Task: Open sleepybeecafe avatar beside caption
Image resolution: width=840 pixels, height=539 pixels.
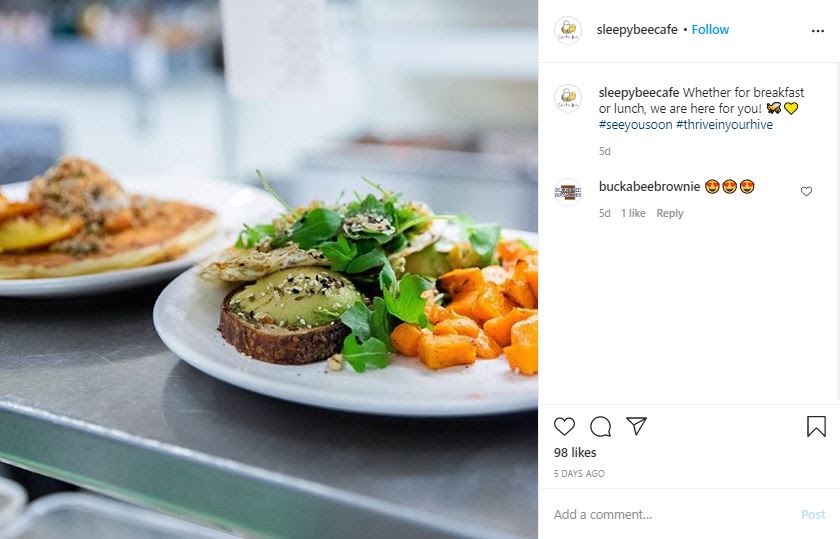Action: point(568,99)
